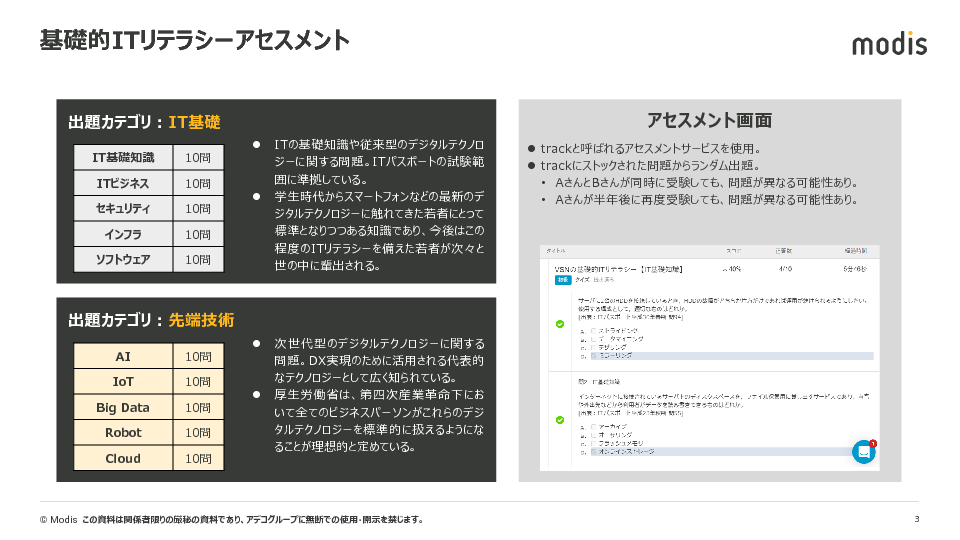
Task: Click the blue 初級 level badge
Action: coord(562,281)
